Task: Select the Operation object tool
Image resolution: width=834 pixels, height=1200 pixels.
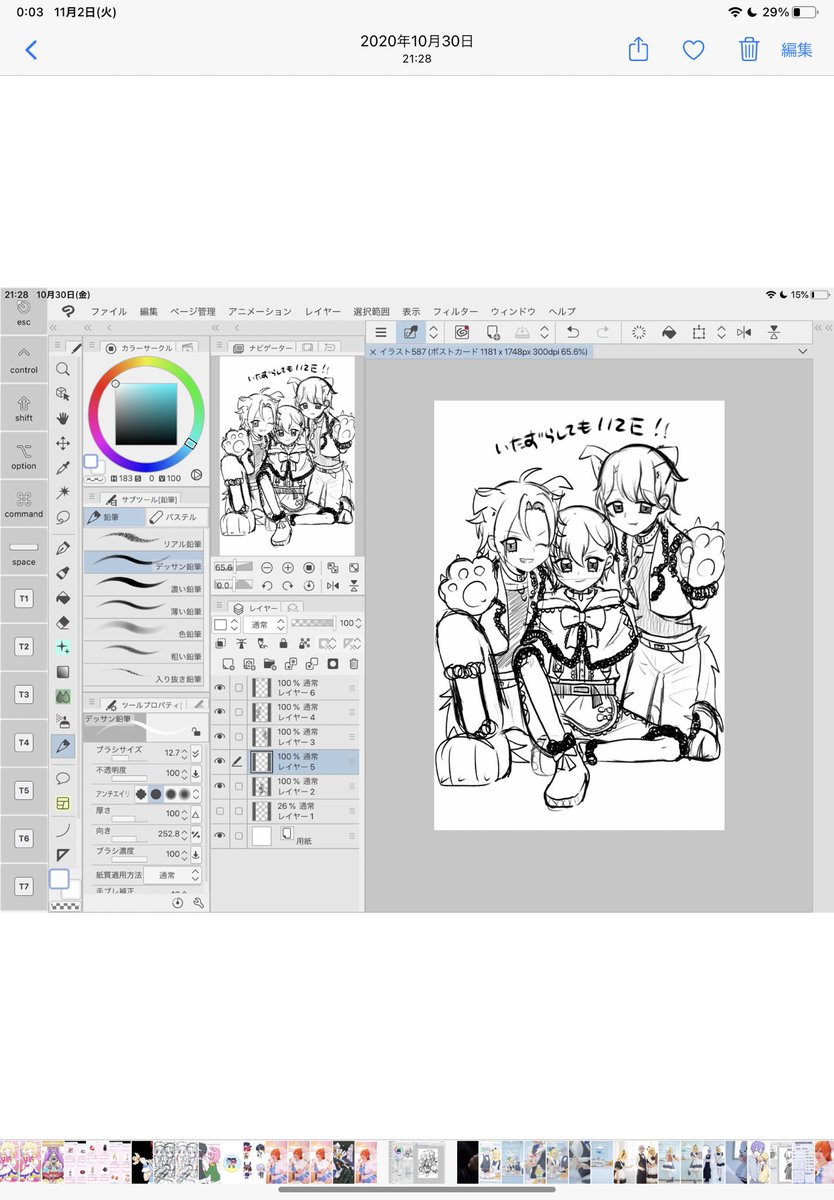Action: coord(63,394)
